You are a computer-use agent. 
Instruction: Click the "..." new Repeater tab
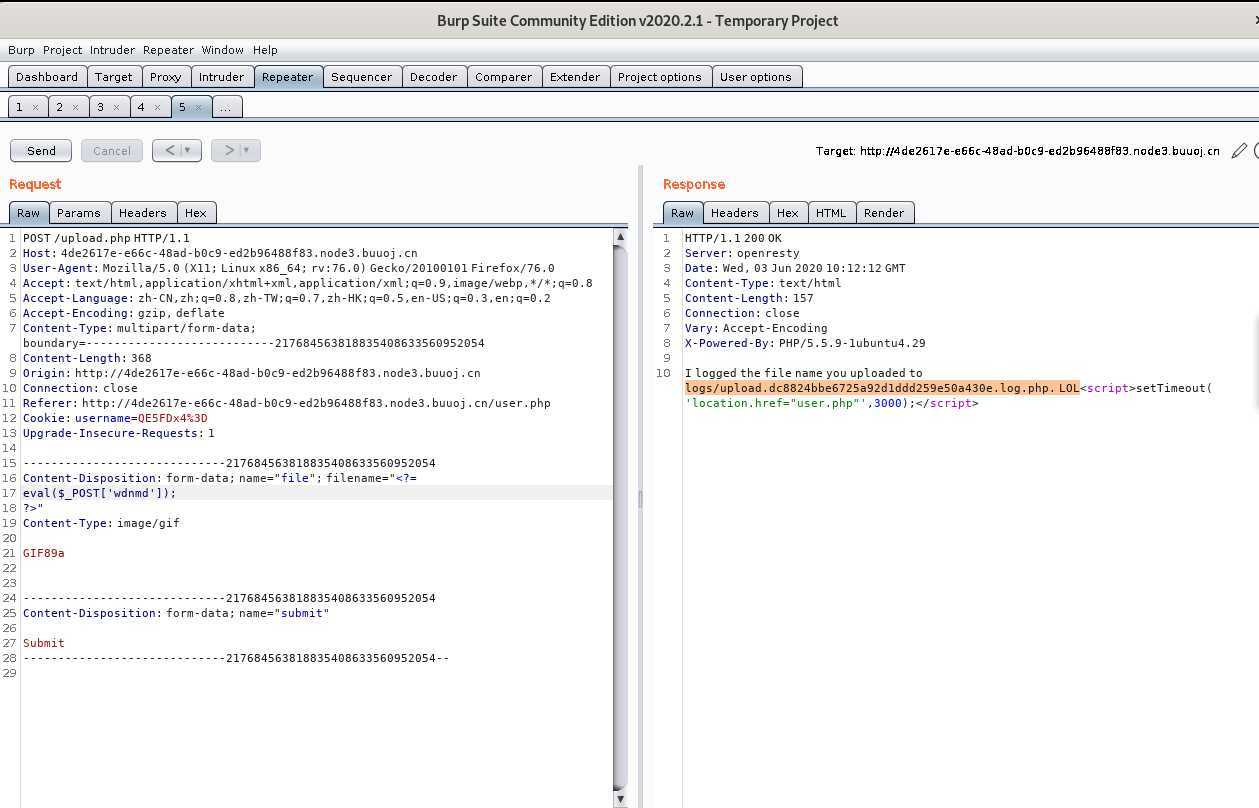226,107
